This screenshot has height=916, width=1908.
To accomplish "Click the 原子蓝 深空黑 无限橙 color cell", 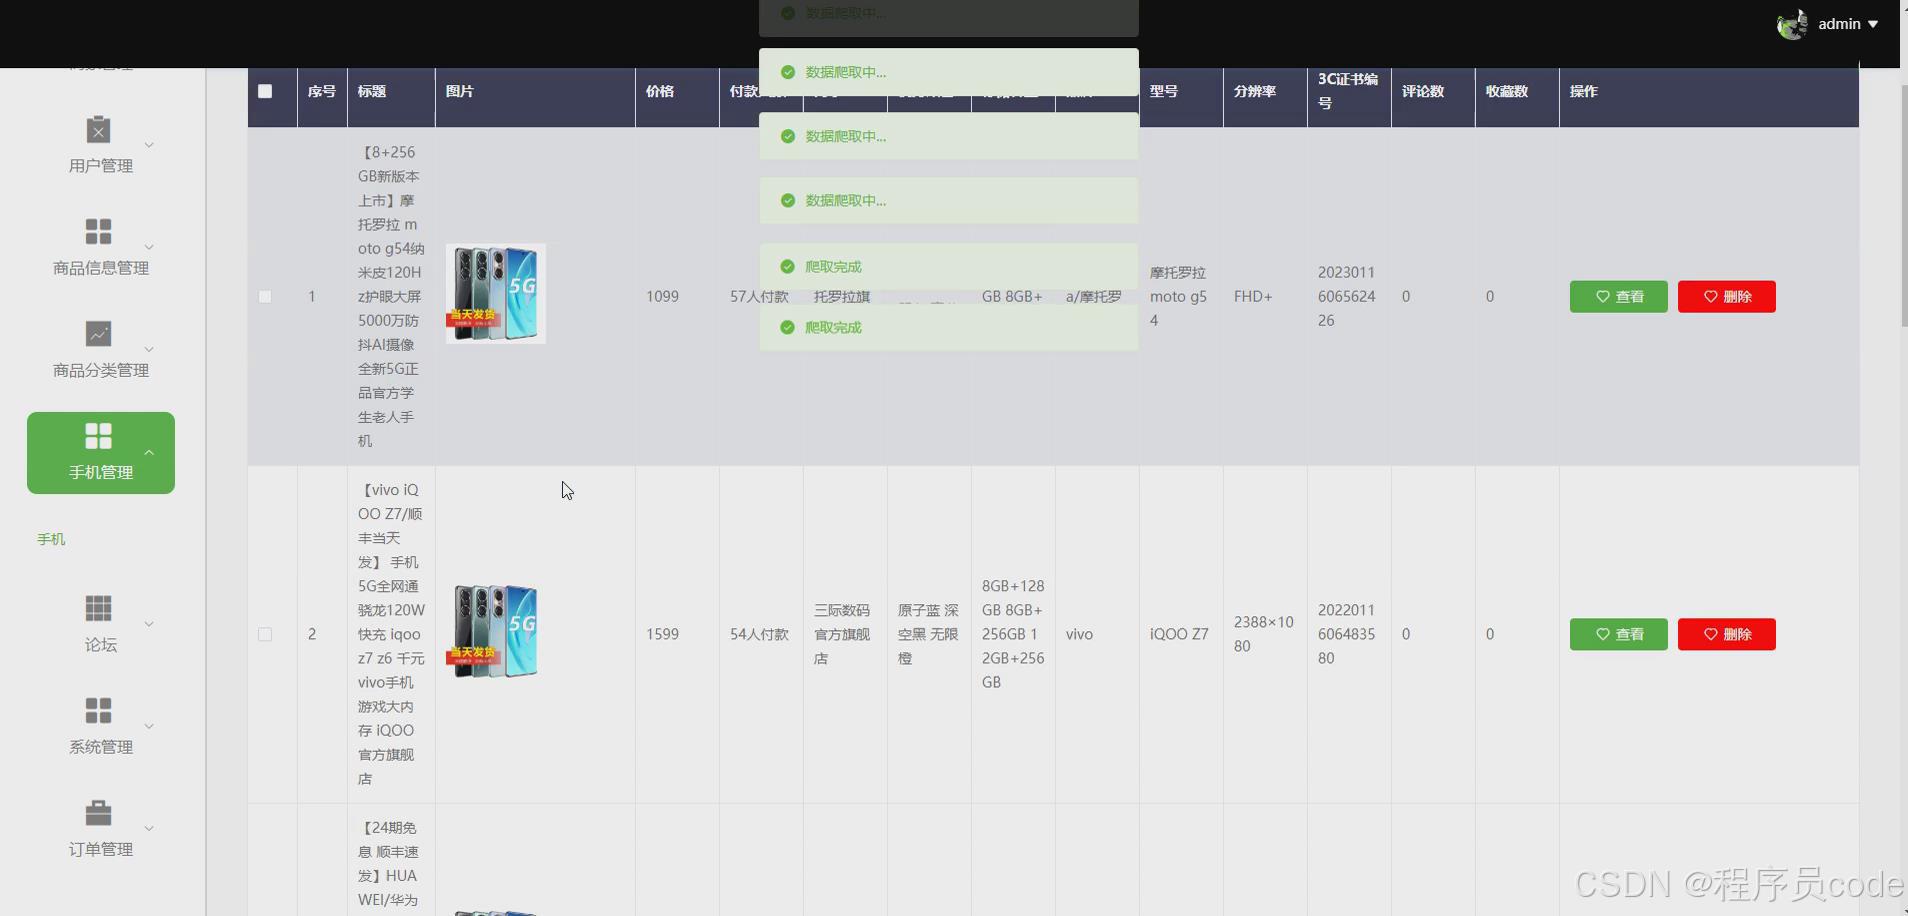I will (928, 634).
